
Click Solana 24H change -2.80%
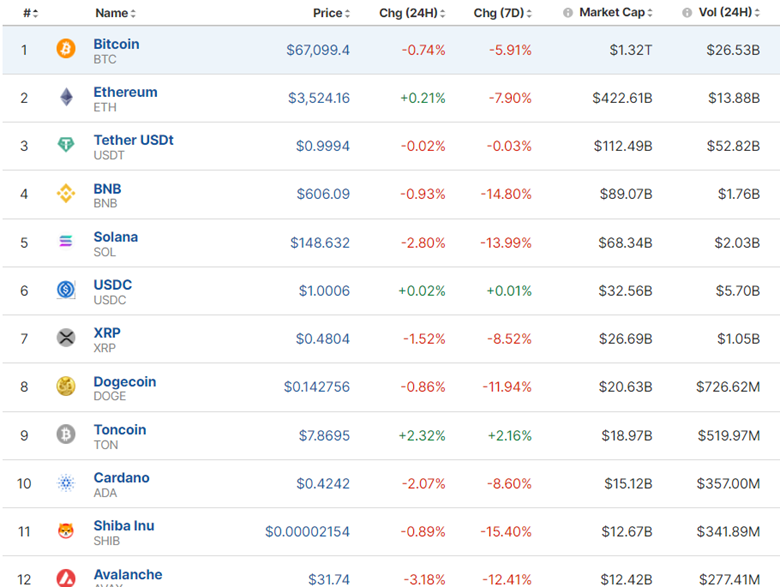pyautogui.click(x=423, y=243)
